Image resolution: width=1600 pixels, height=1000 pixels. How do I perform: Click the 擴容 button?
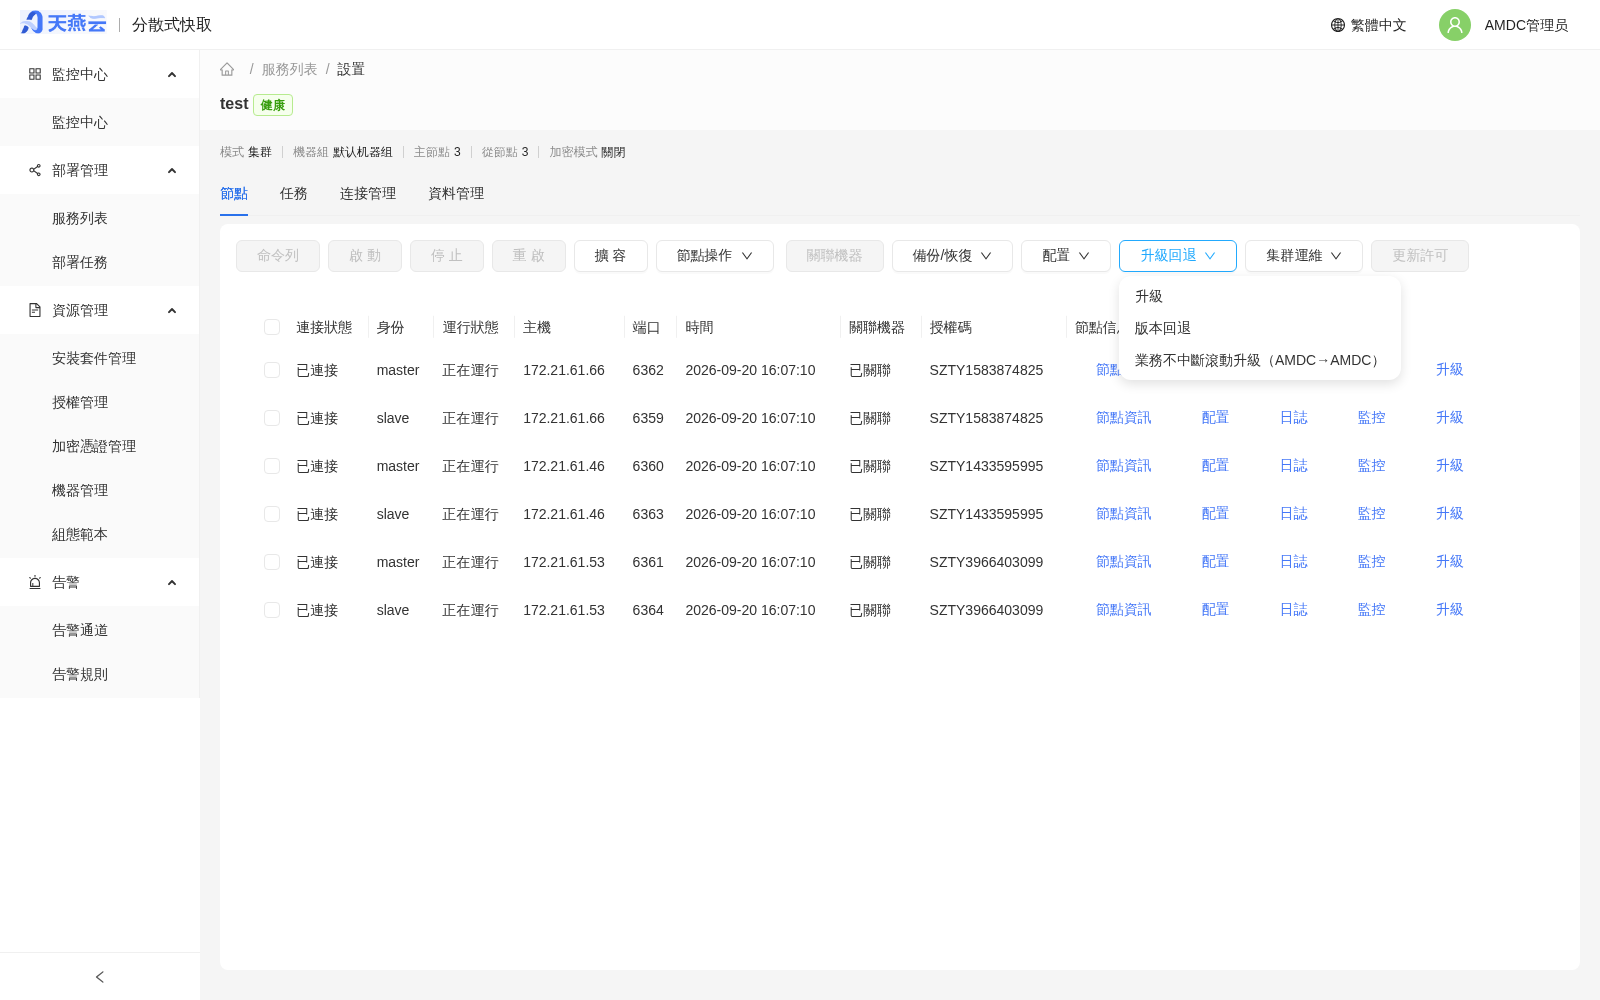point(611,256)
